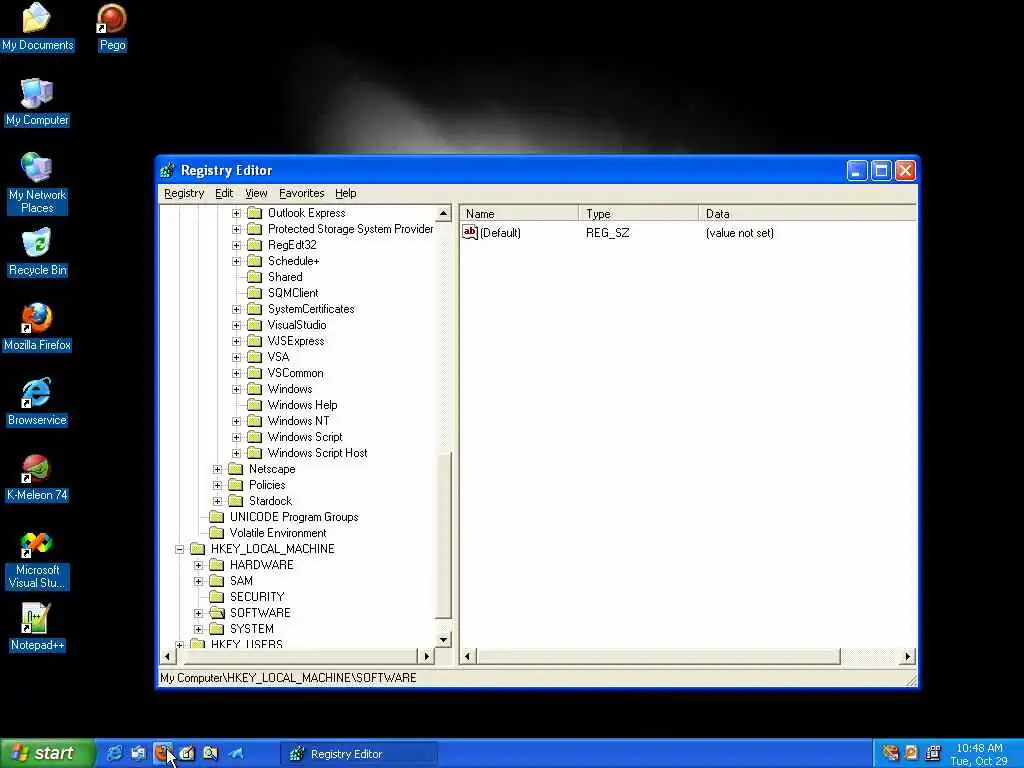
Task: Click the first system tray icon
Action: click(890, 753)
